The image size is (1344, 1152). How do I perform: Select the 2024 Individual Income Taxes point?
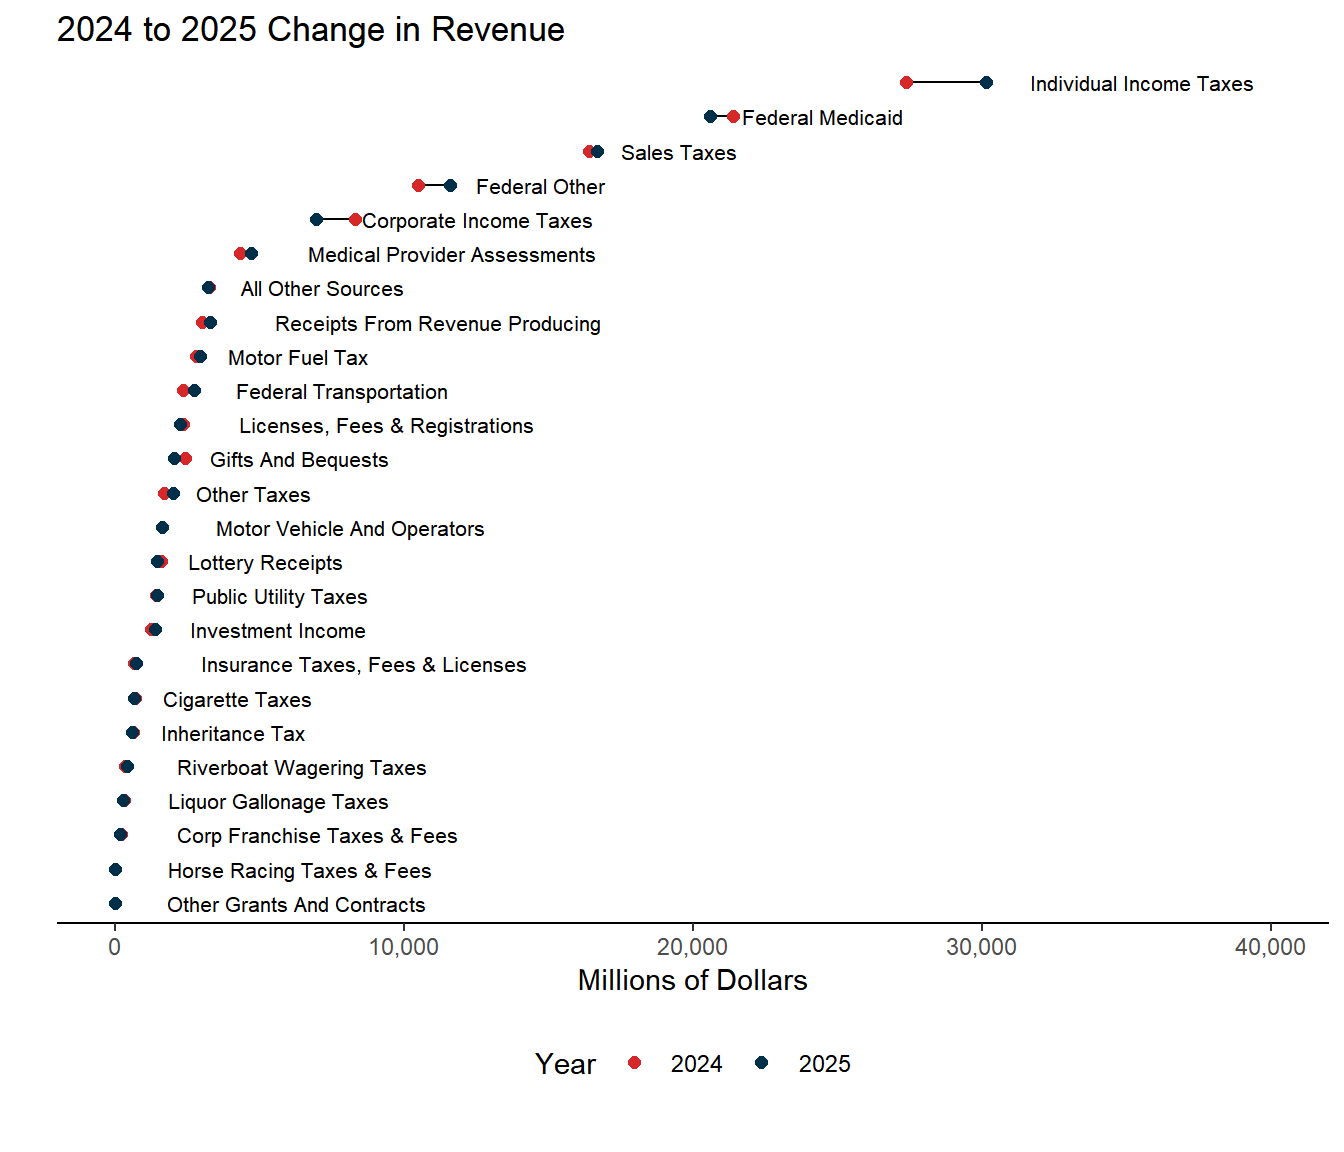[x=906, y=83]
